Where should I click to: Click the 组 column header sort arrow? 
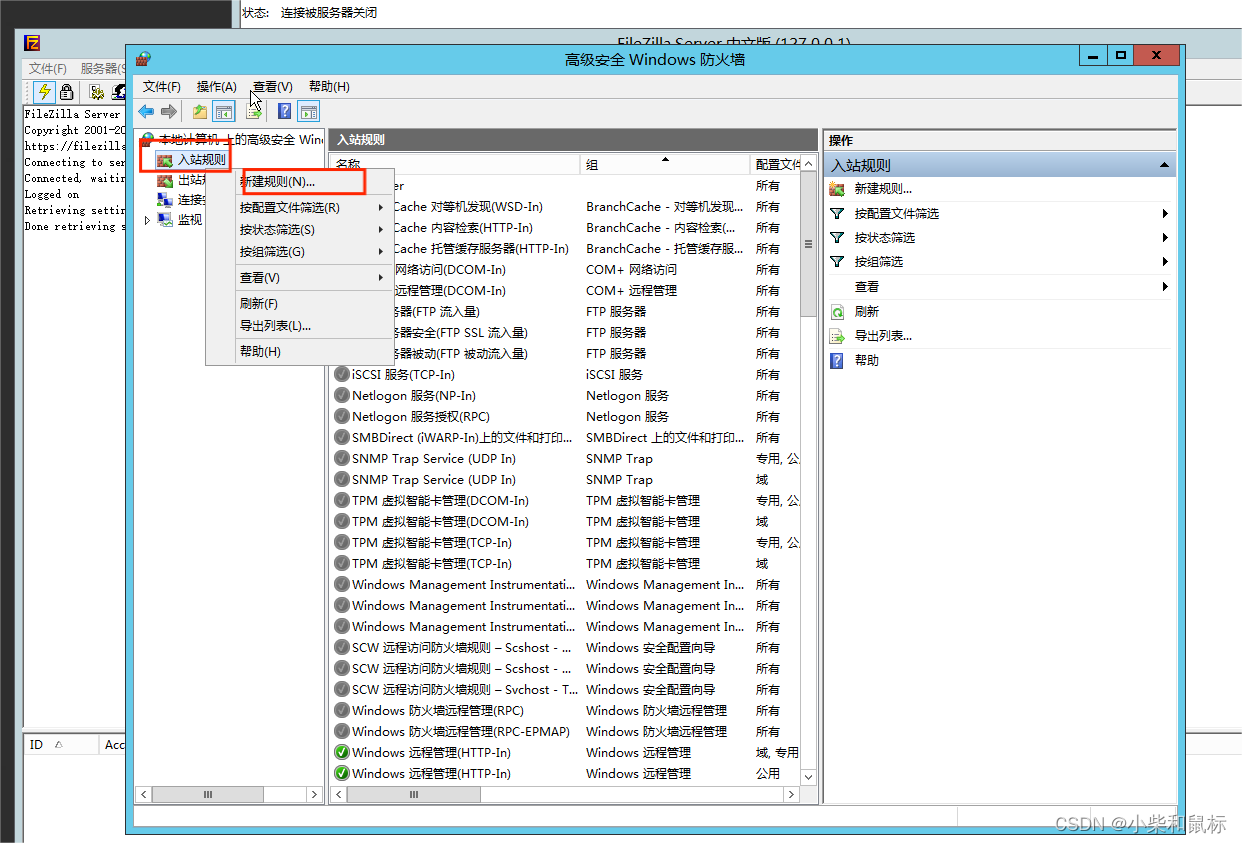coord(665,159)
